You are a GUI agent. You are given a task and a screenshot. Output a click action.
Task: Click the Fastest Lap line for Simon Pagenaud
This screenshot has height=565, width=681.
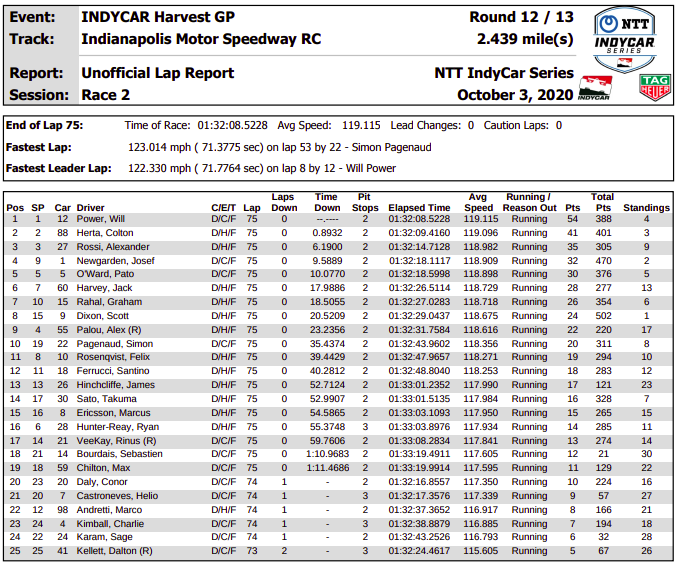[x=279, y=148]
